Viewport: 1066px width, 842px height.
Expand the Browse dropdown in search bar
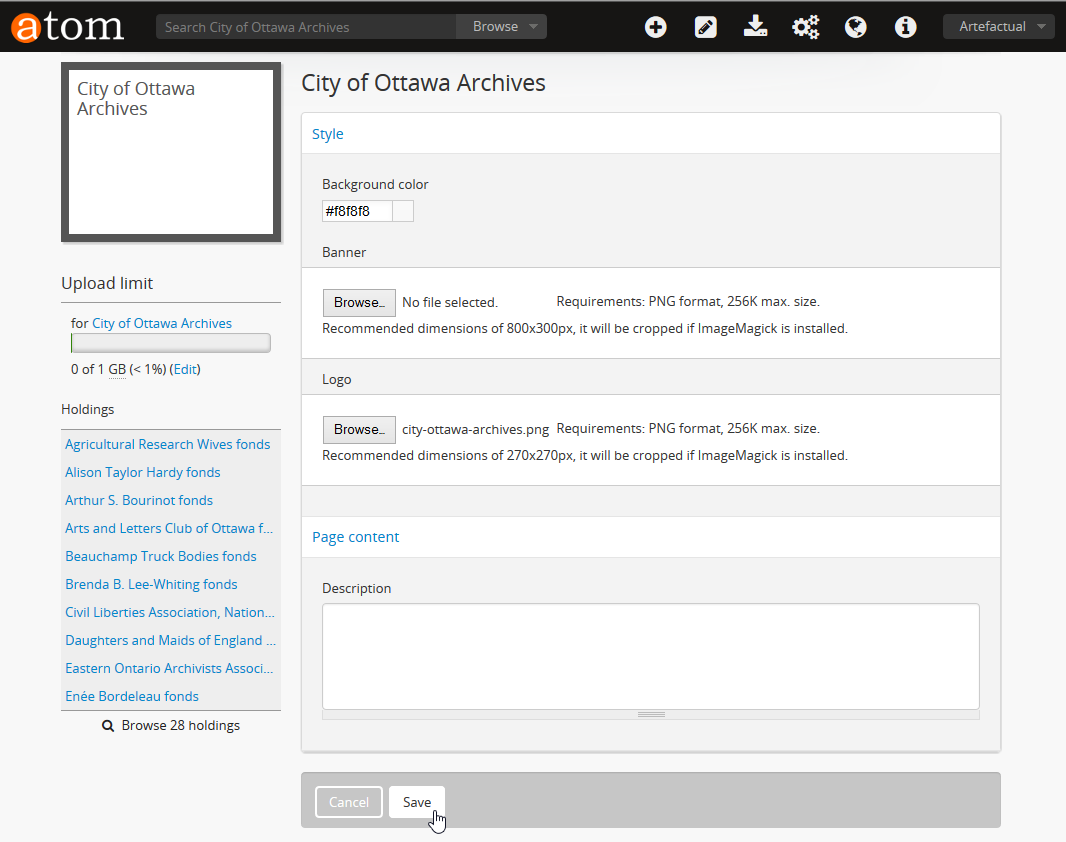502,27
